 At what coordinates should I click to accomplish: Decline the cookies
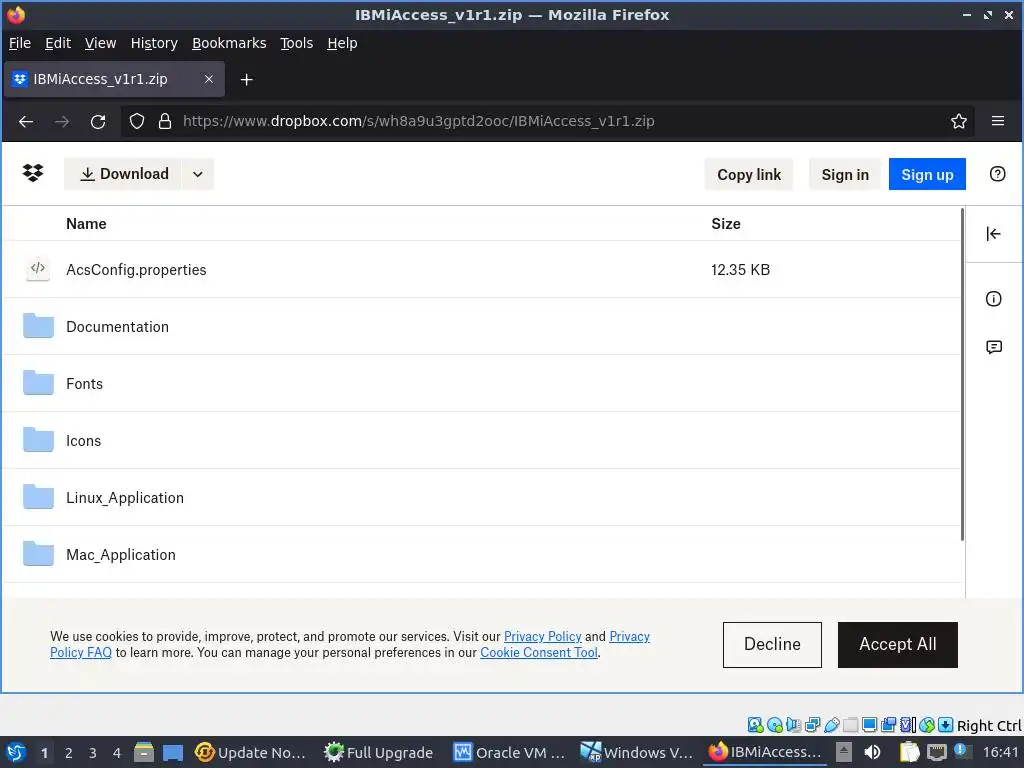click(x=772, y=644)
